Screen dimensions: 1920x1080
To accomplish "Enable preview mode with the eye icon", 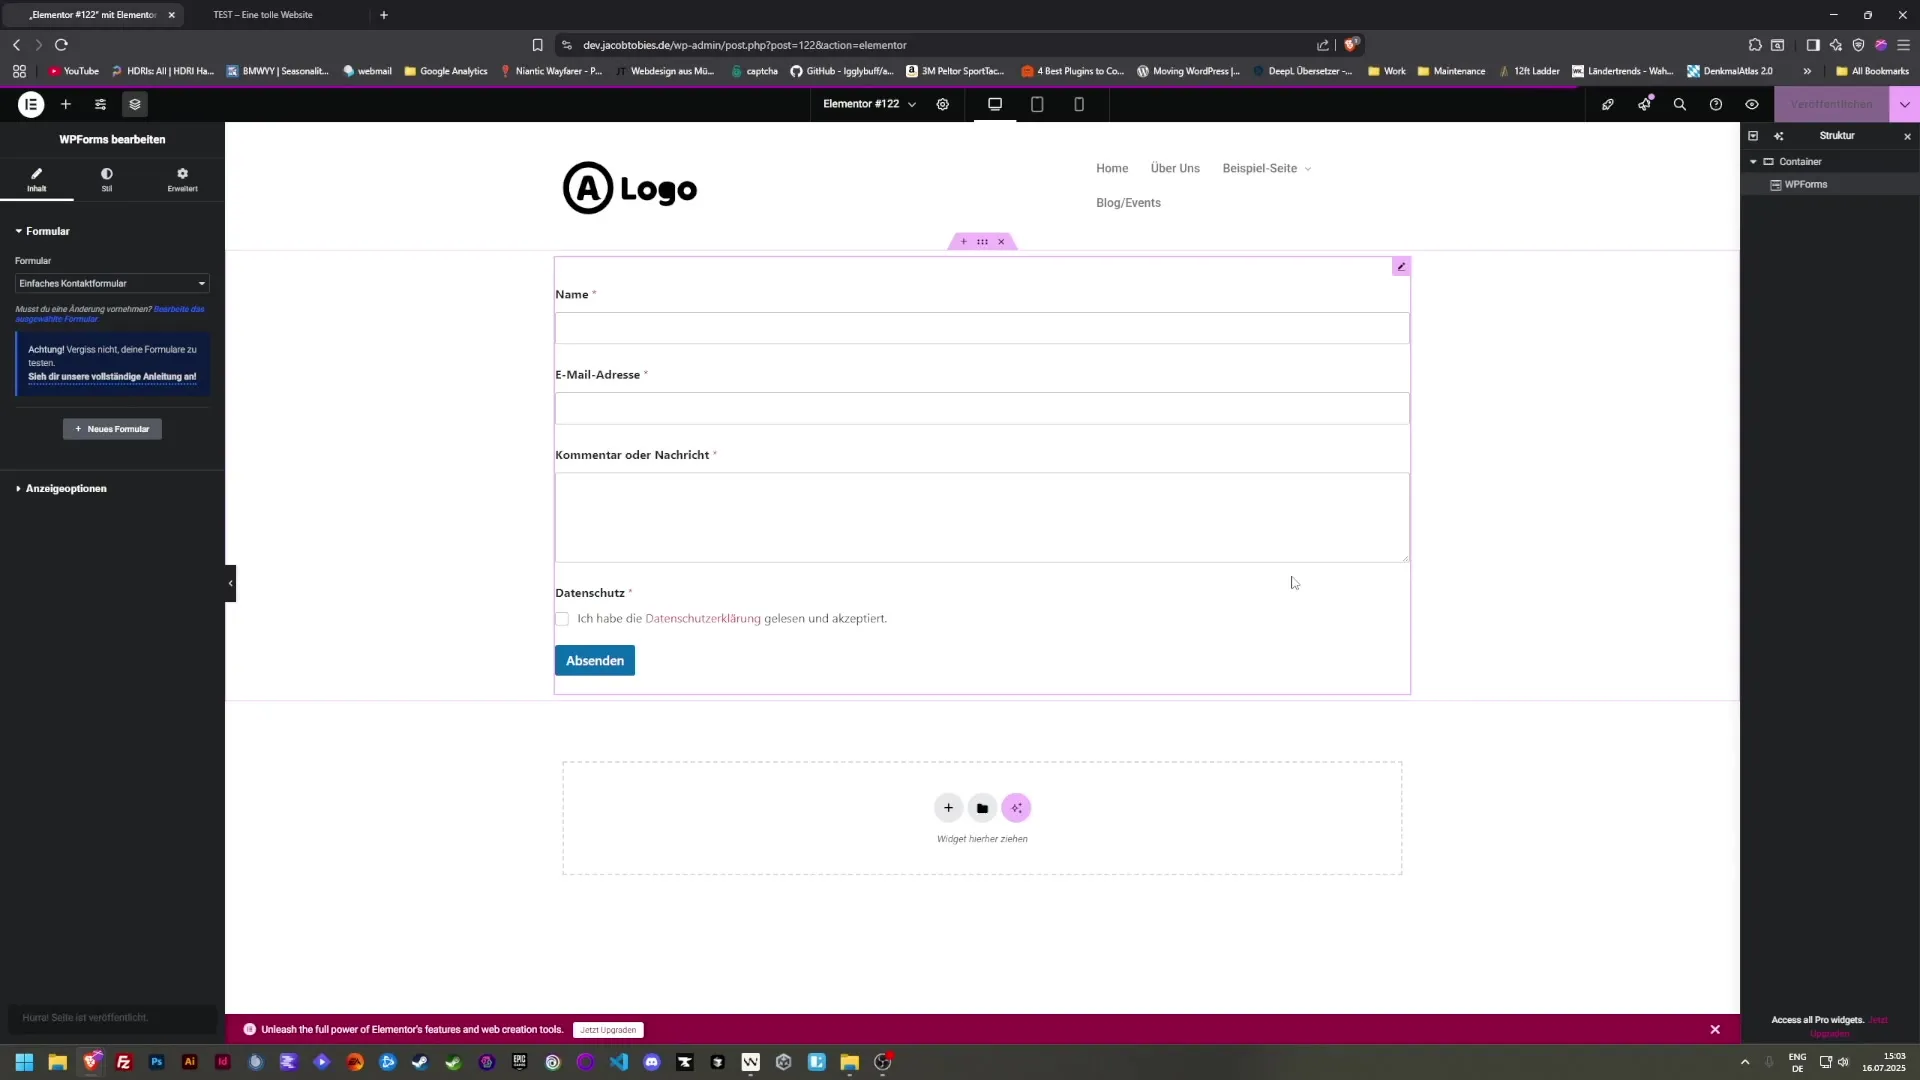I will [x=1751, y=104].
